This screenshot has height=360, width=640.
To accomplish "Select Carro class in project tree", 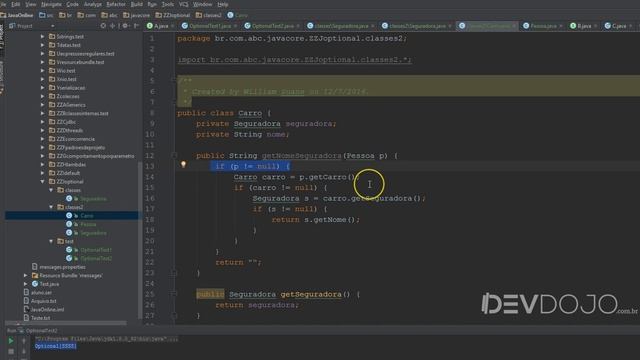I will pyautogui.click(x=87, y=216).
